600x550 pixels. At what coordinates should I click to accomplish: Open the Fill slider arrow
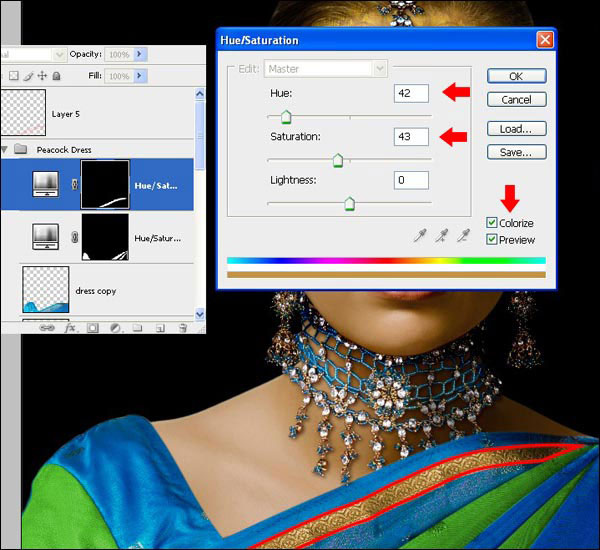[x=140, y=76]
